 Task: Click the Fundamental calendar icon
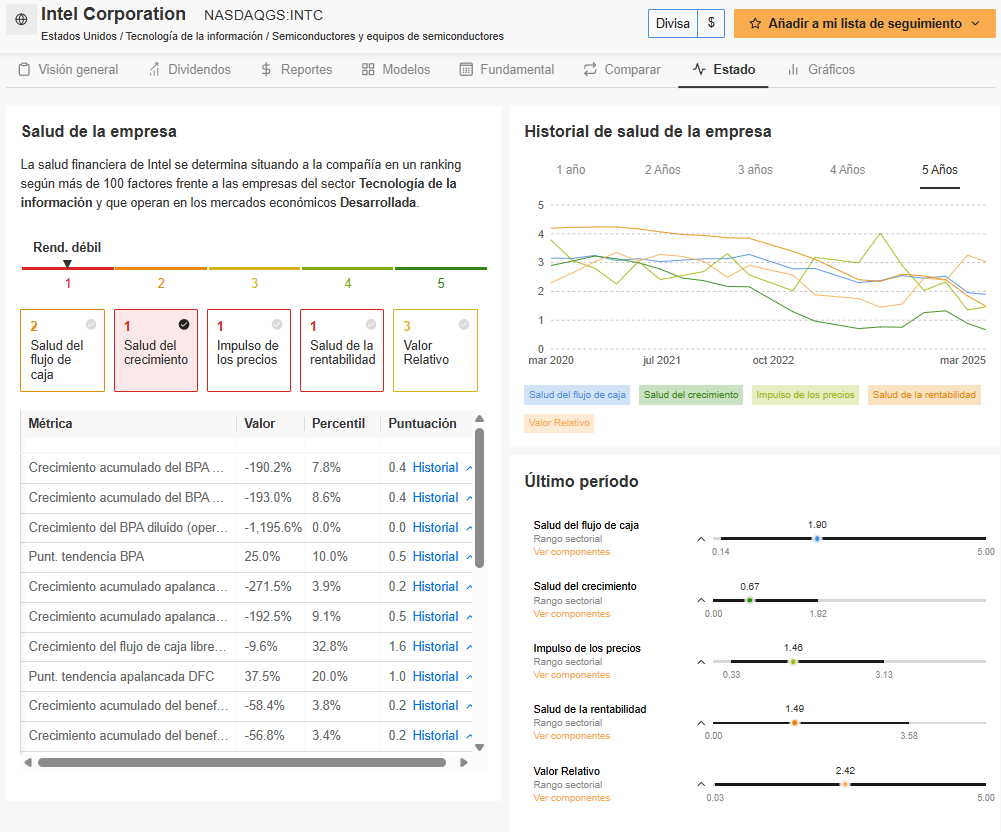(466, 69)
